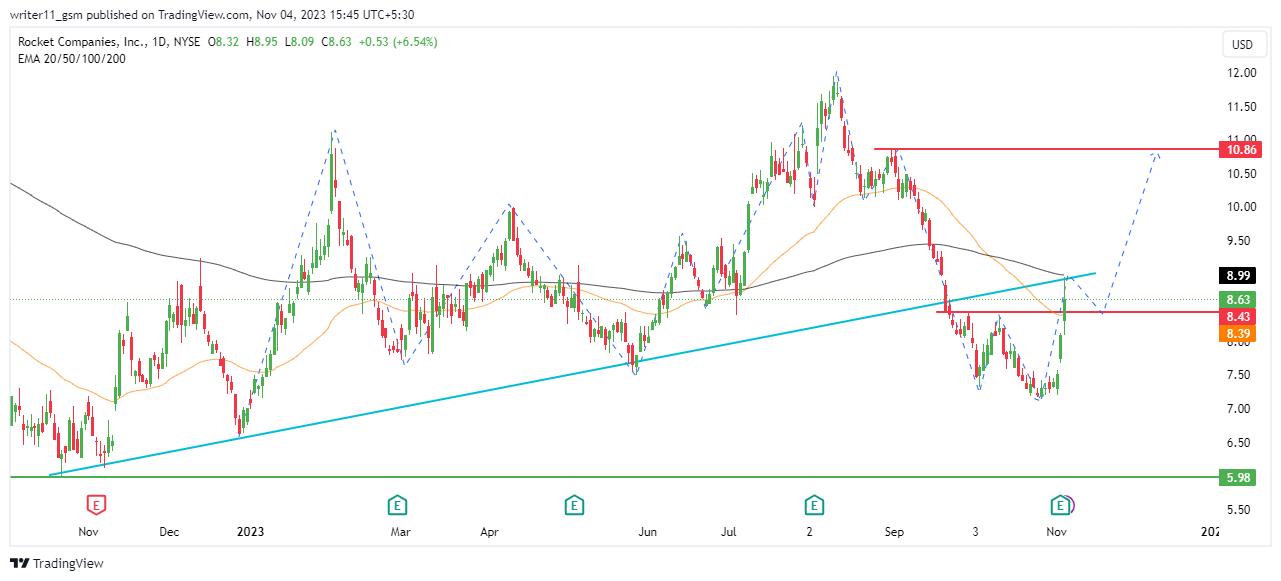Select the red horizontal resistance line at 10.86
Screen dimensions: 1281x581
point(1045,150)
